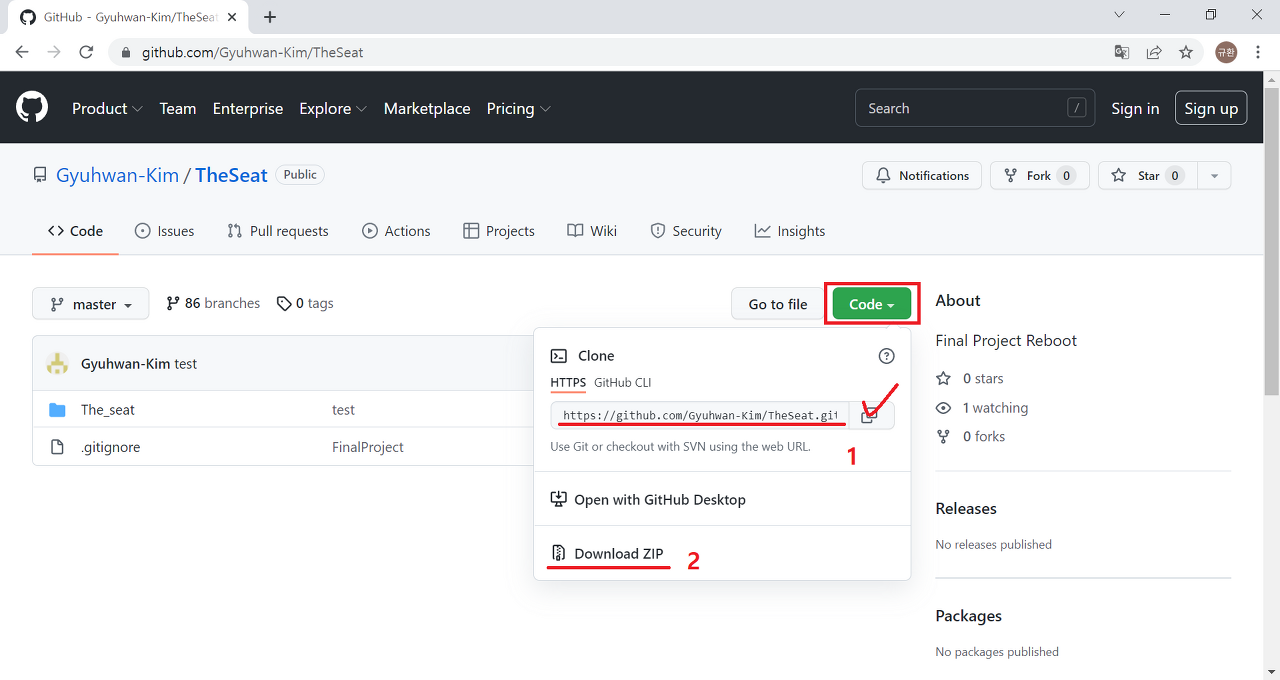Open the Gyuhwan-Kim commit author link

coord(125,364)
